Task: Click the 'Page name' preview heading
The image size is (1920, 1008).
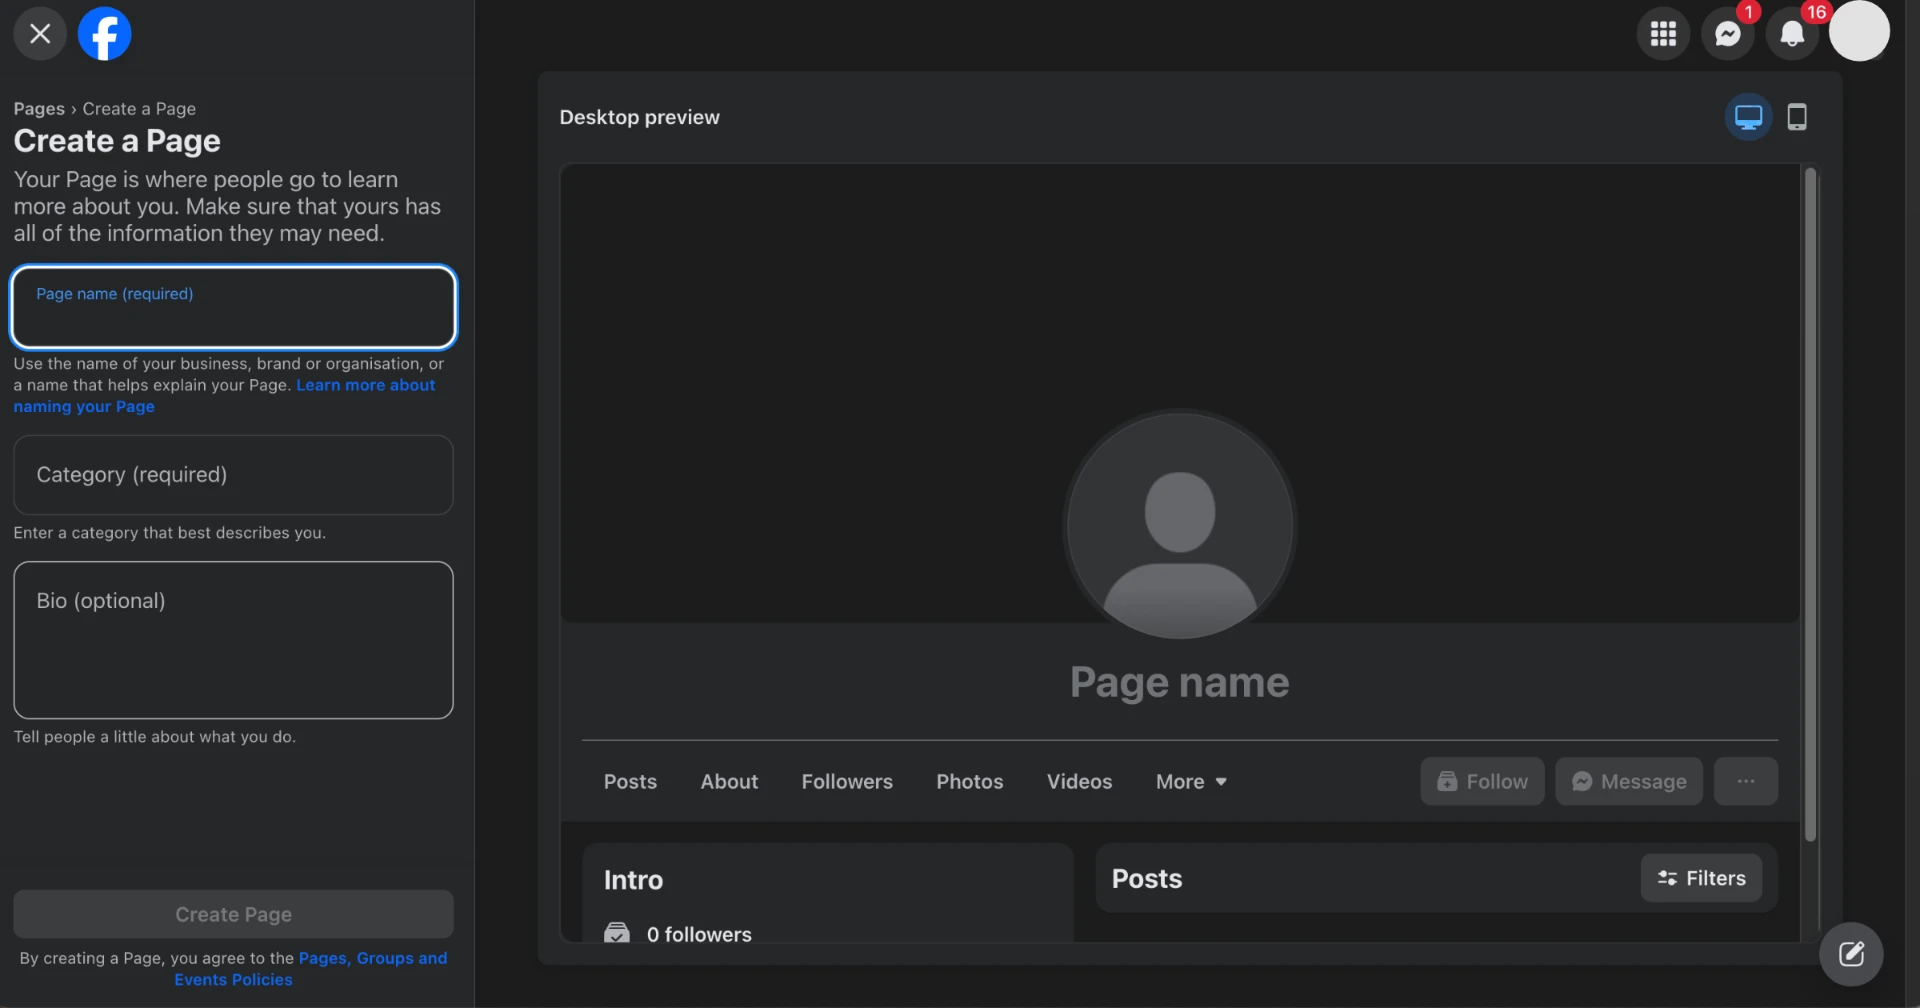Action: click(1180, 682)
